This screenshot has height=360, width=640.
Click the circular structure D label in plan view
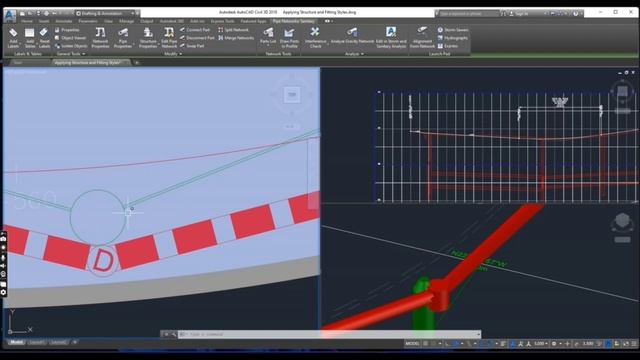102,260
